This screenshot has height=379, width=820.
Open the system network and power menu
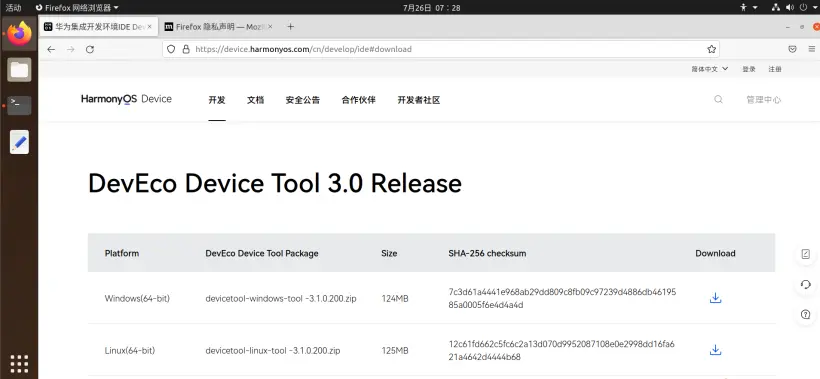(x=795, y=7)
